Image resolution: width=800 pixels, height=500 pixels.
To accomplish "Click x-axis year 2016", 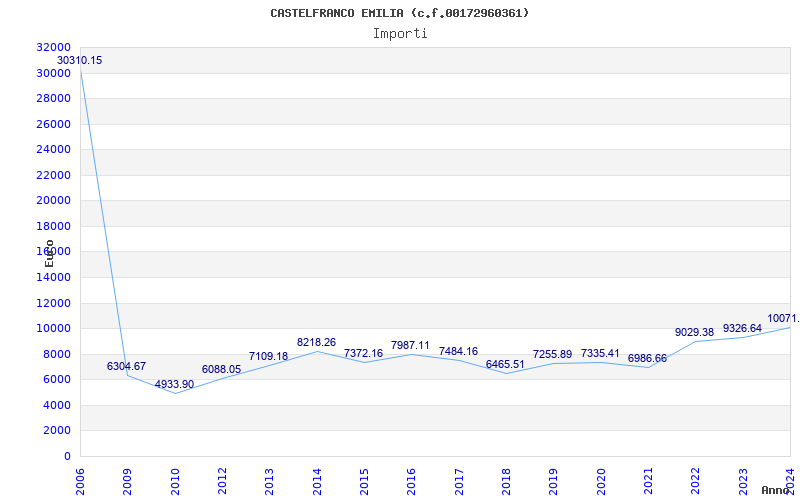I will pyautogui.click(x=412, y=481).
